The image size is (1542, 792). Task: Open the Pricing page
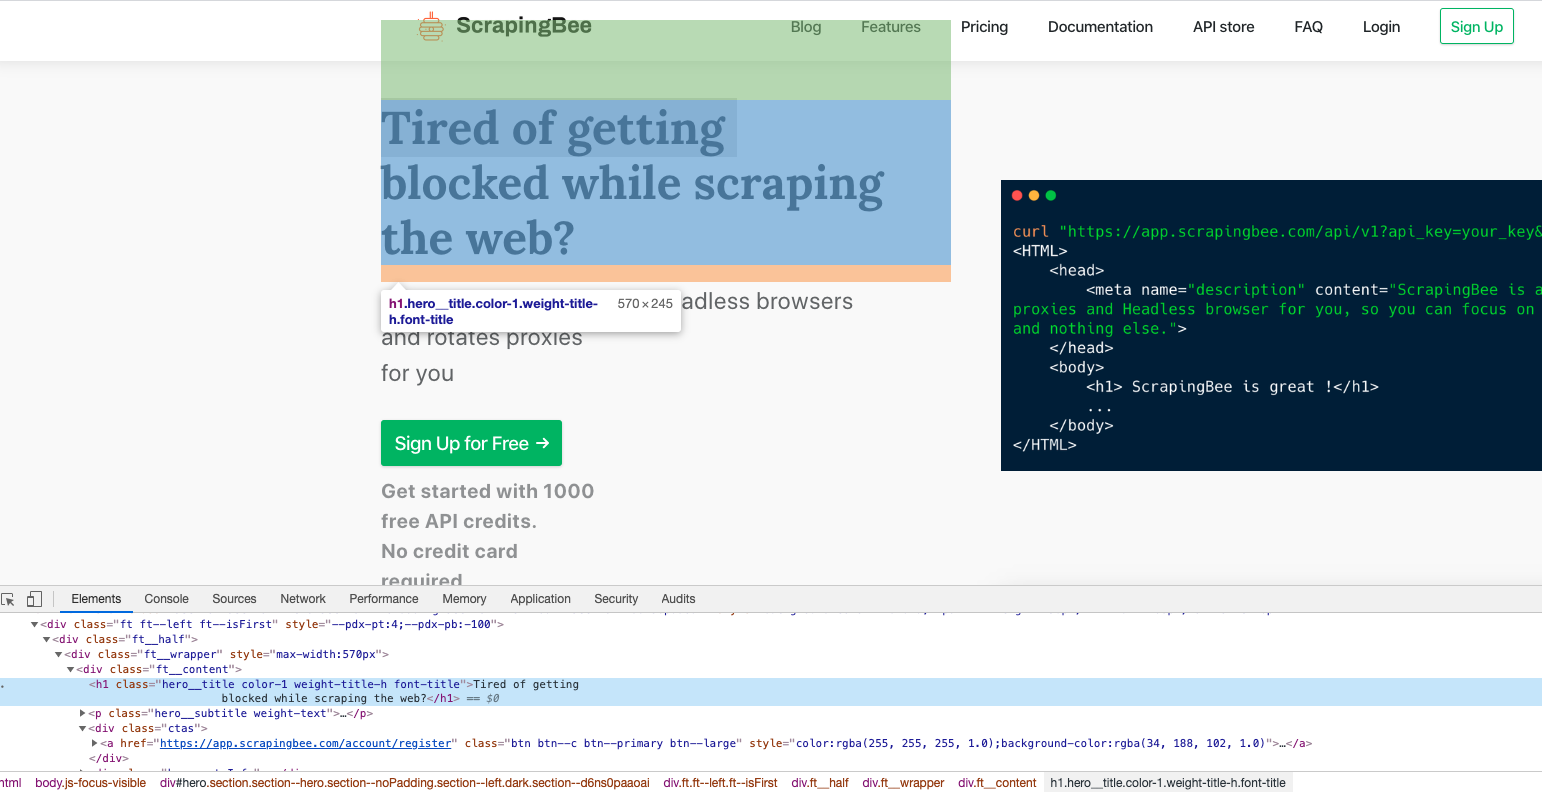[984, 27]
